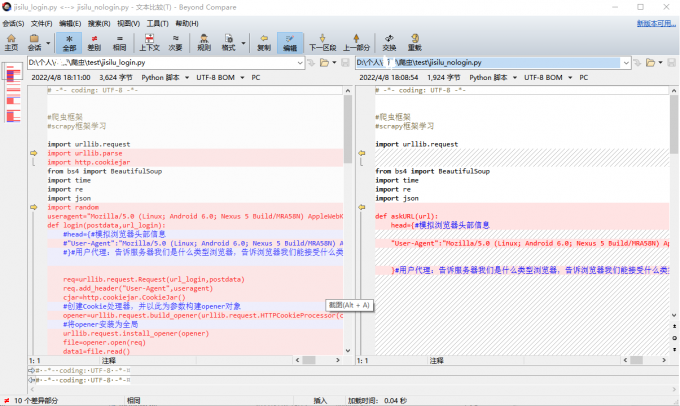Click left pane PC line ending label
The width and height of the screenshot is (680, 406).
[256, 78]
